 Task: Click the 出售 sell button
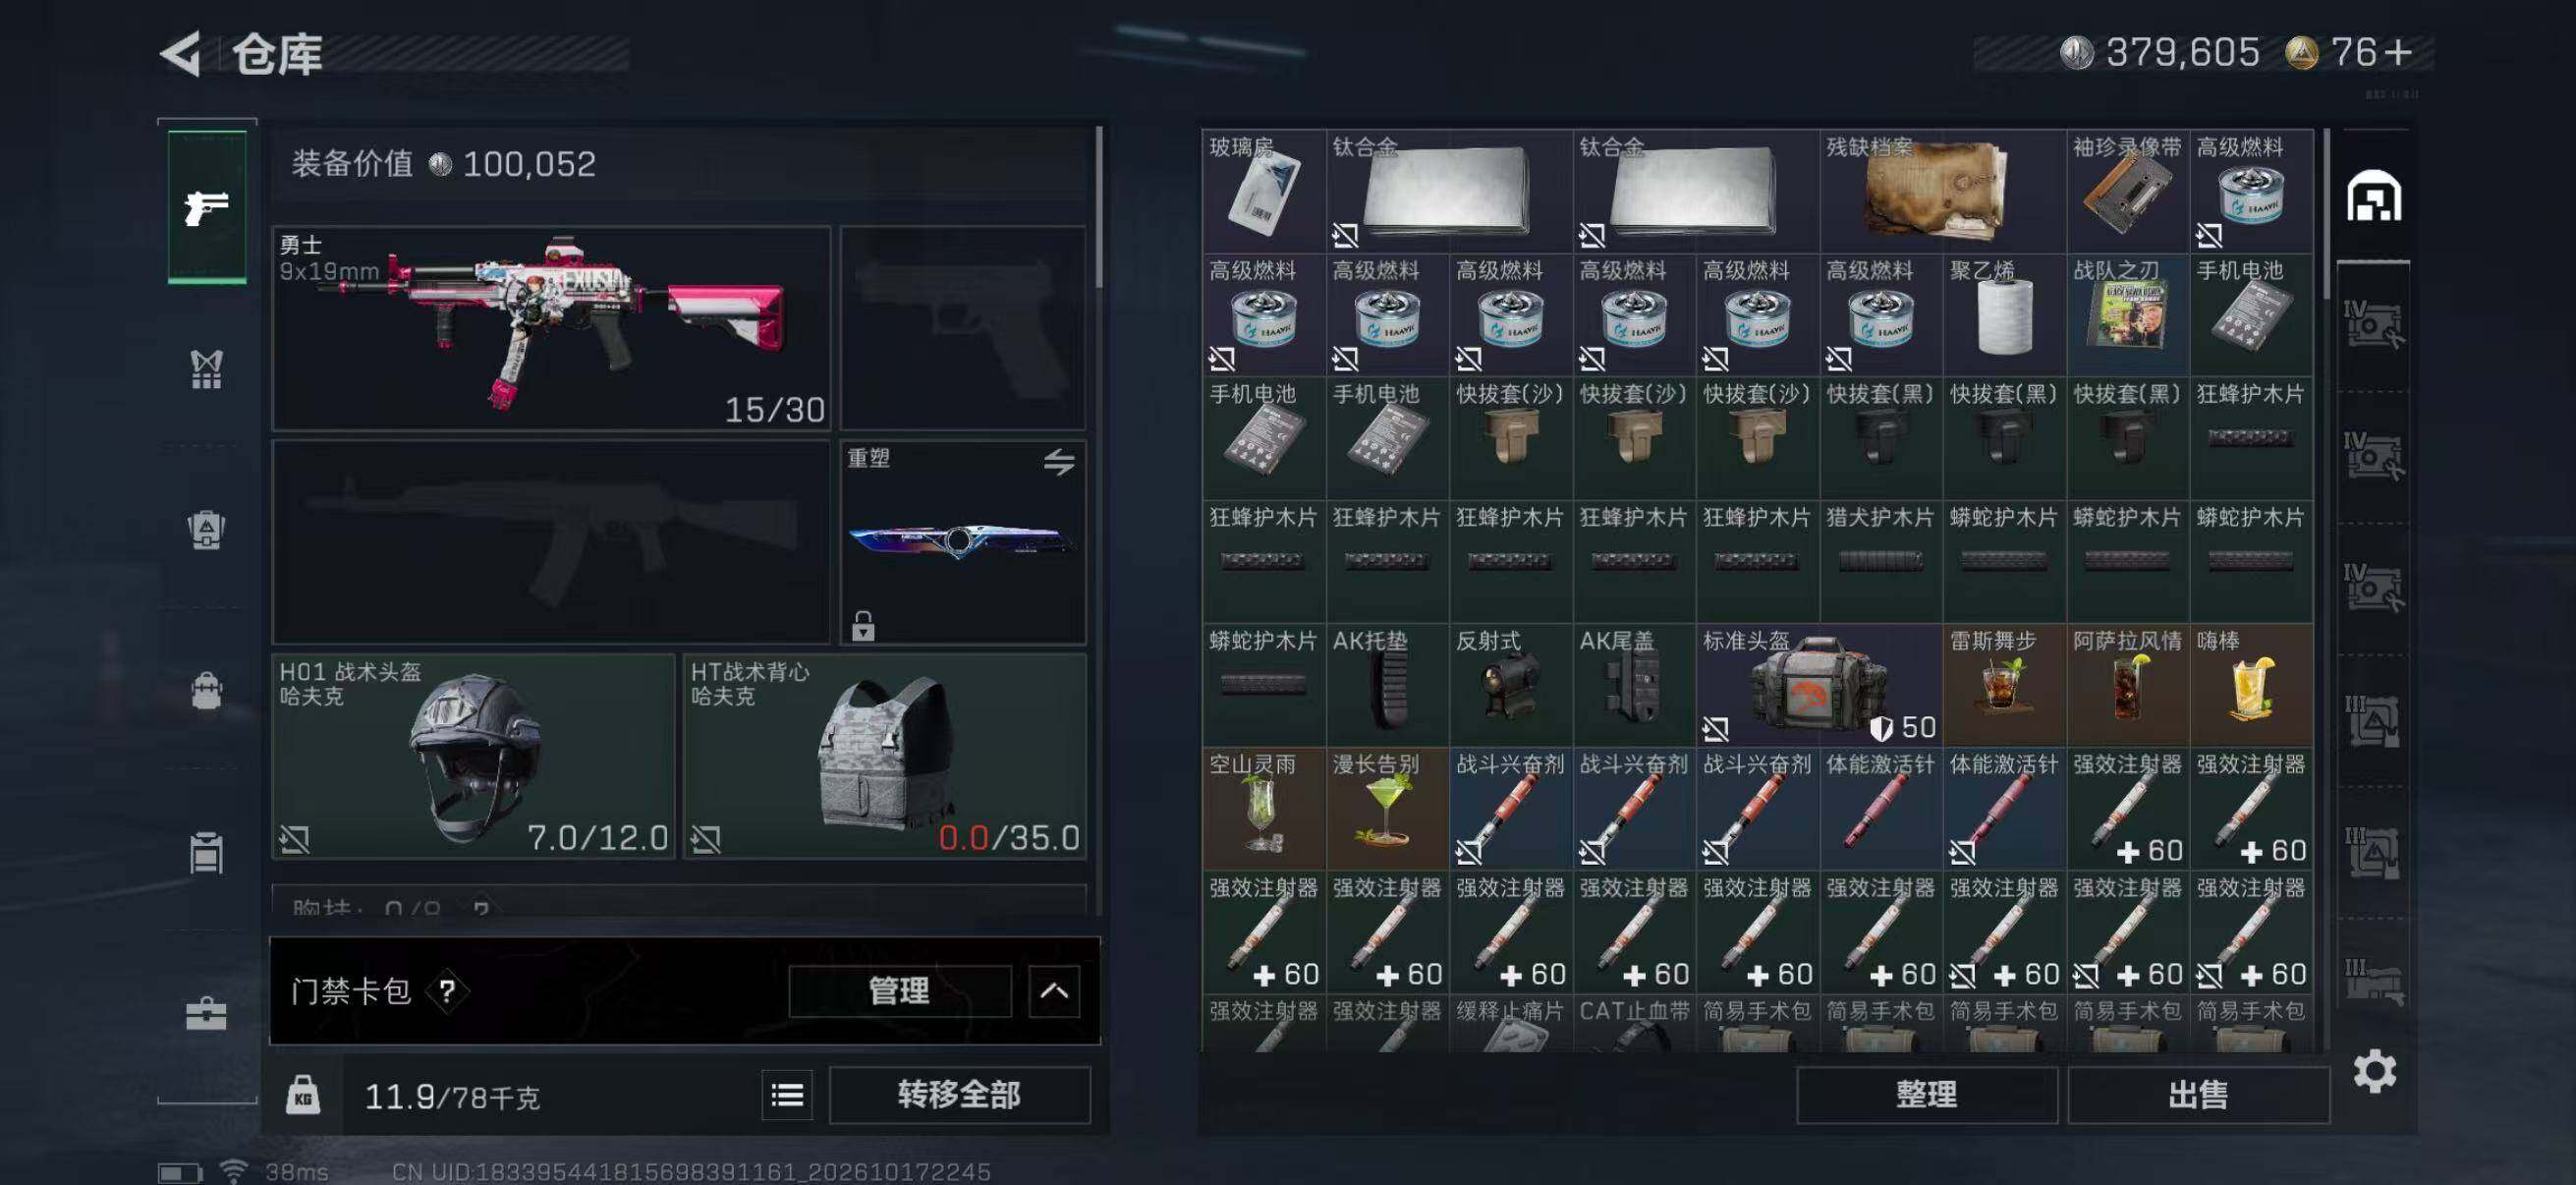tap(2198, 1095)
